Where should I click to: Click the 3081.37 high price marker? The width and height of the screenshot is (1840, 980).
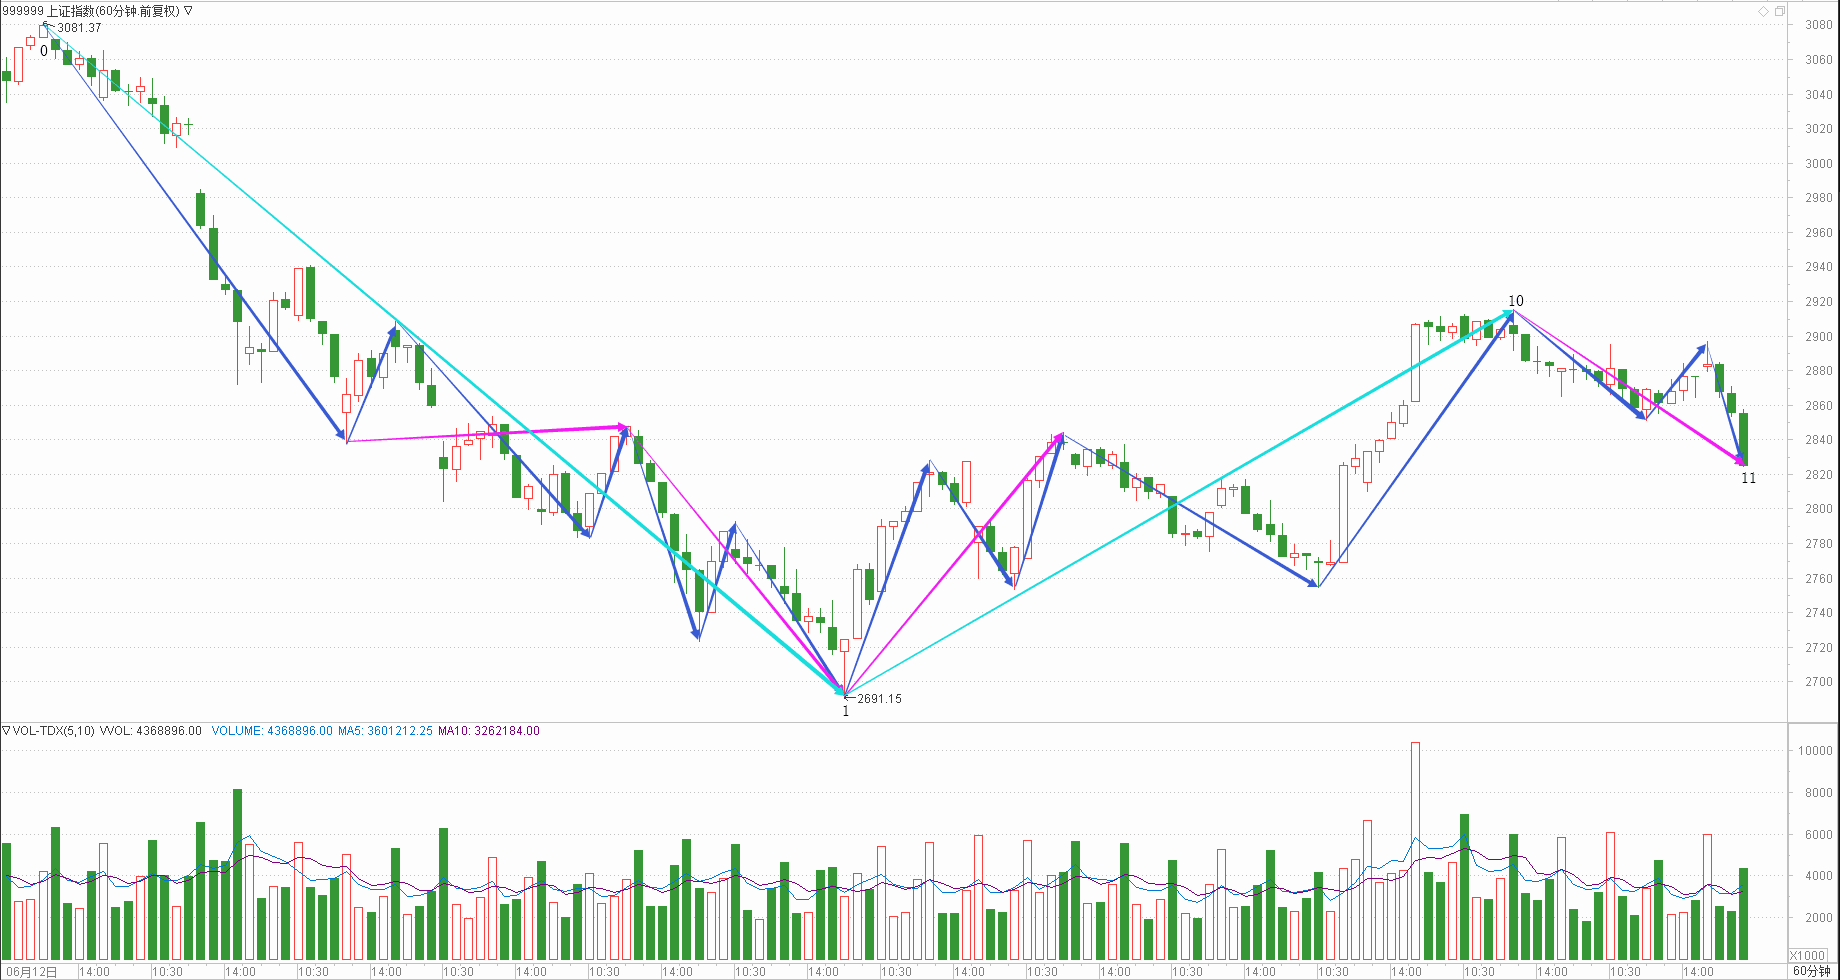pos(79,28)
